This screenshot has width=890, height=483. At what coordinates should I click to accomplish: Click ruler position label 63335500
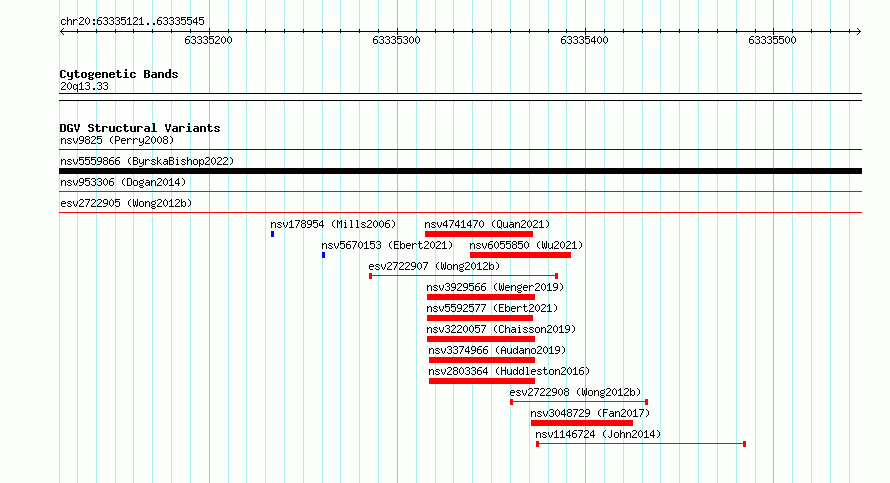pyautogui.click(x=773, y=40)
